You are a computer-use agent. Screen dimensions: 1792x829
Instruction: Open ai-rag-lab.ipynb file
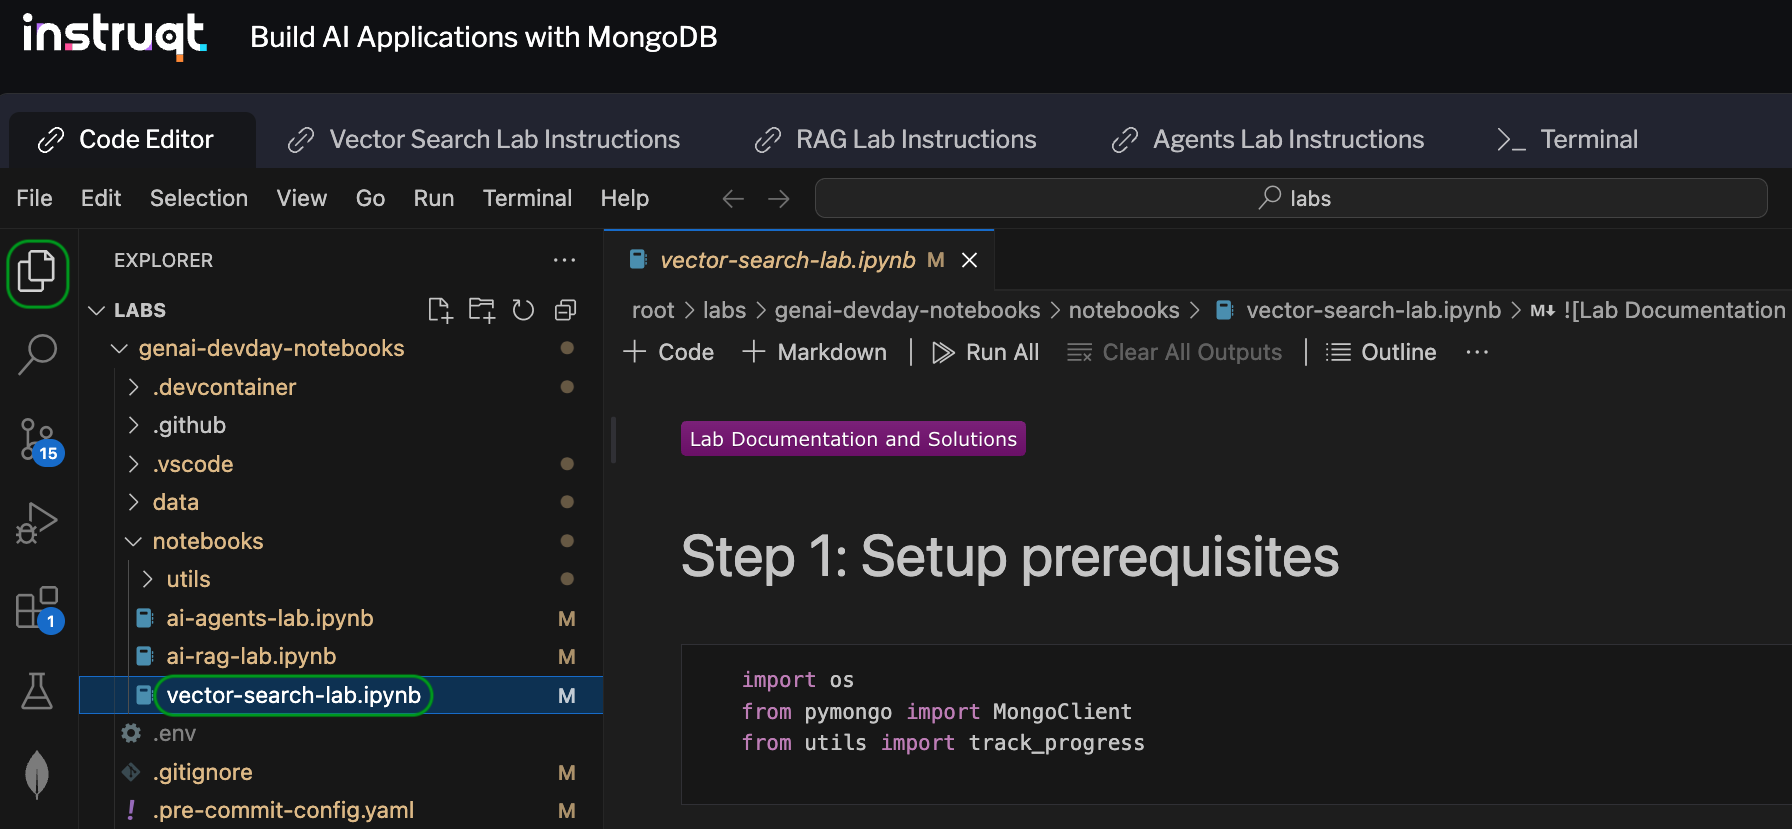click(x=251, y=656)
